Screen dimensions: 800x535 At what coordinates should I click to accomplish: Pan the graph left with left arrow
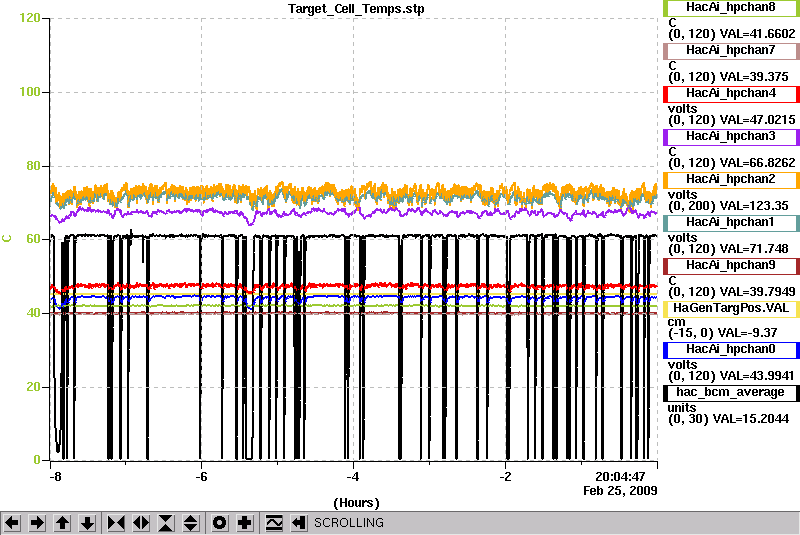[x=12, y=523]
